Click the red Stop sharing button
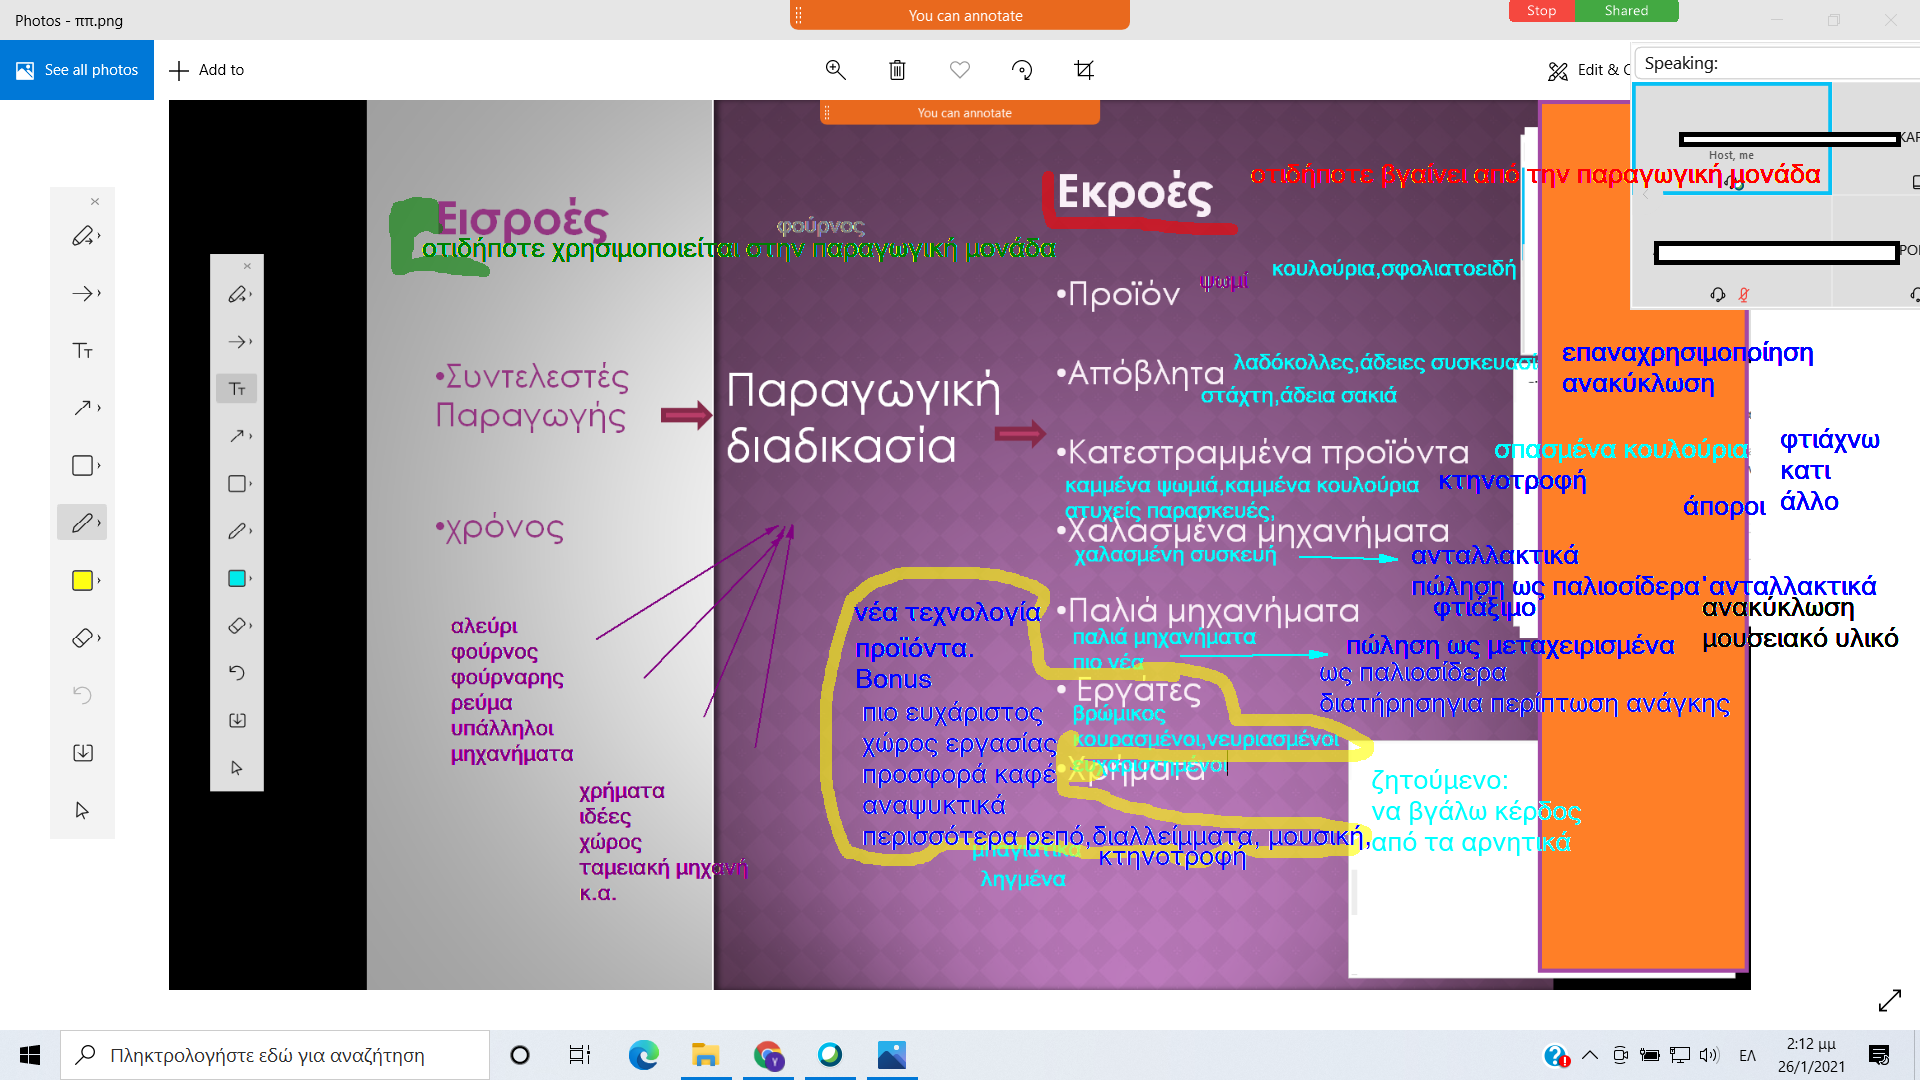This screenshot has height=1080, width=1920. (1541, 11)
